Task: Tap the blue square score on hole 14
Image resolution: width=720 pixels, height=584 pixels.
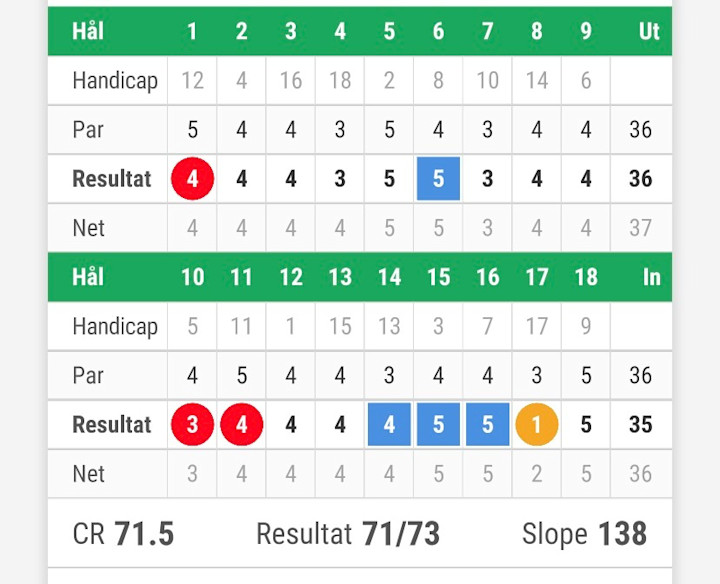Action: (x=389, y=425)
